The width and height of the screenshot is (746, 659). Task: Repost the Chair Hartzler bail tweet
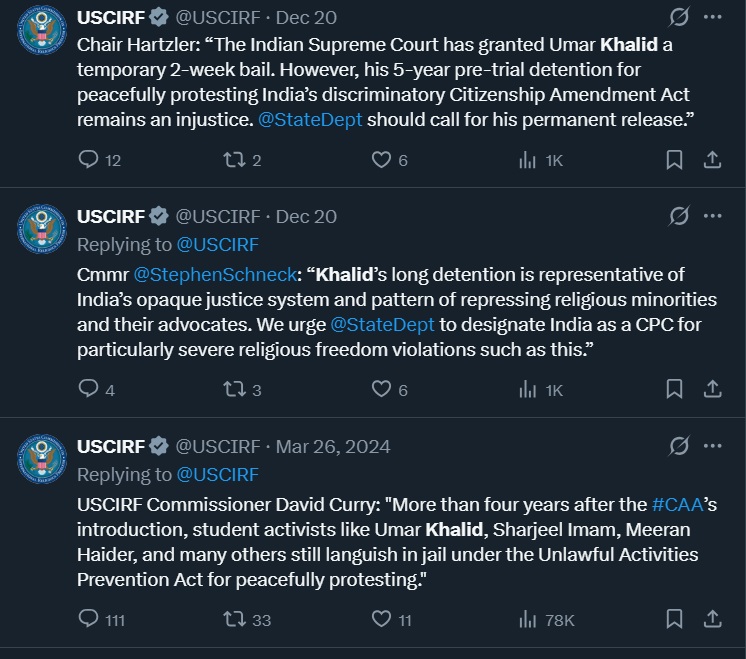point(234,160)
